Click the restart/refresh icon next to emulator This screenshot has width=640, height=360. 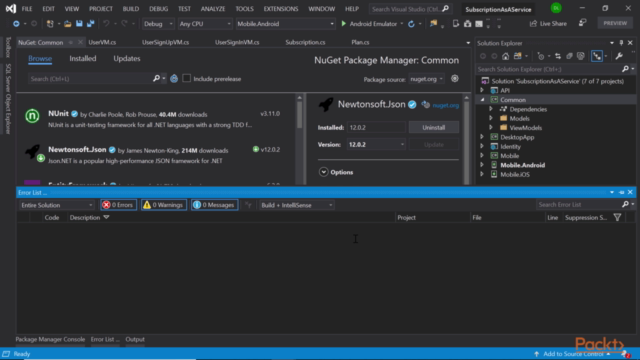[411, 24]
